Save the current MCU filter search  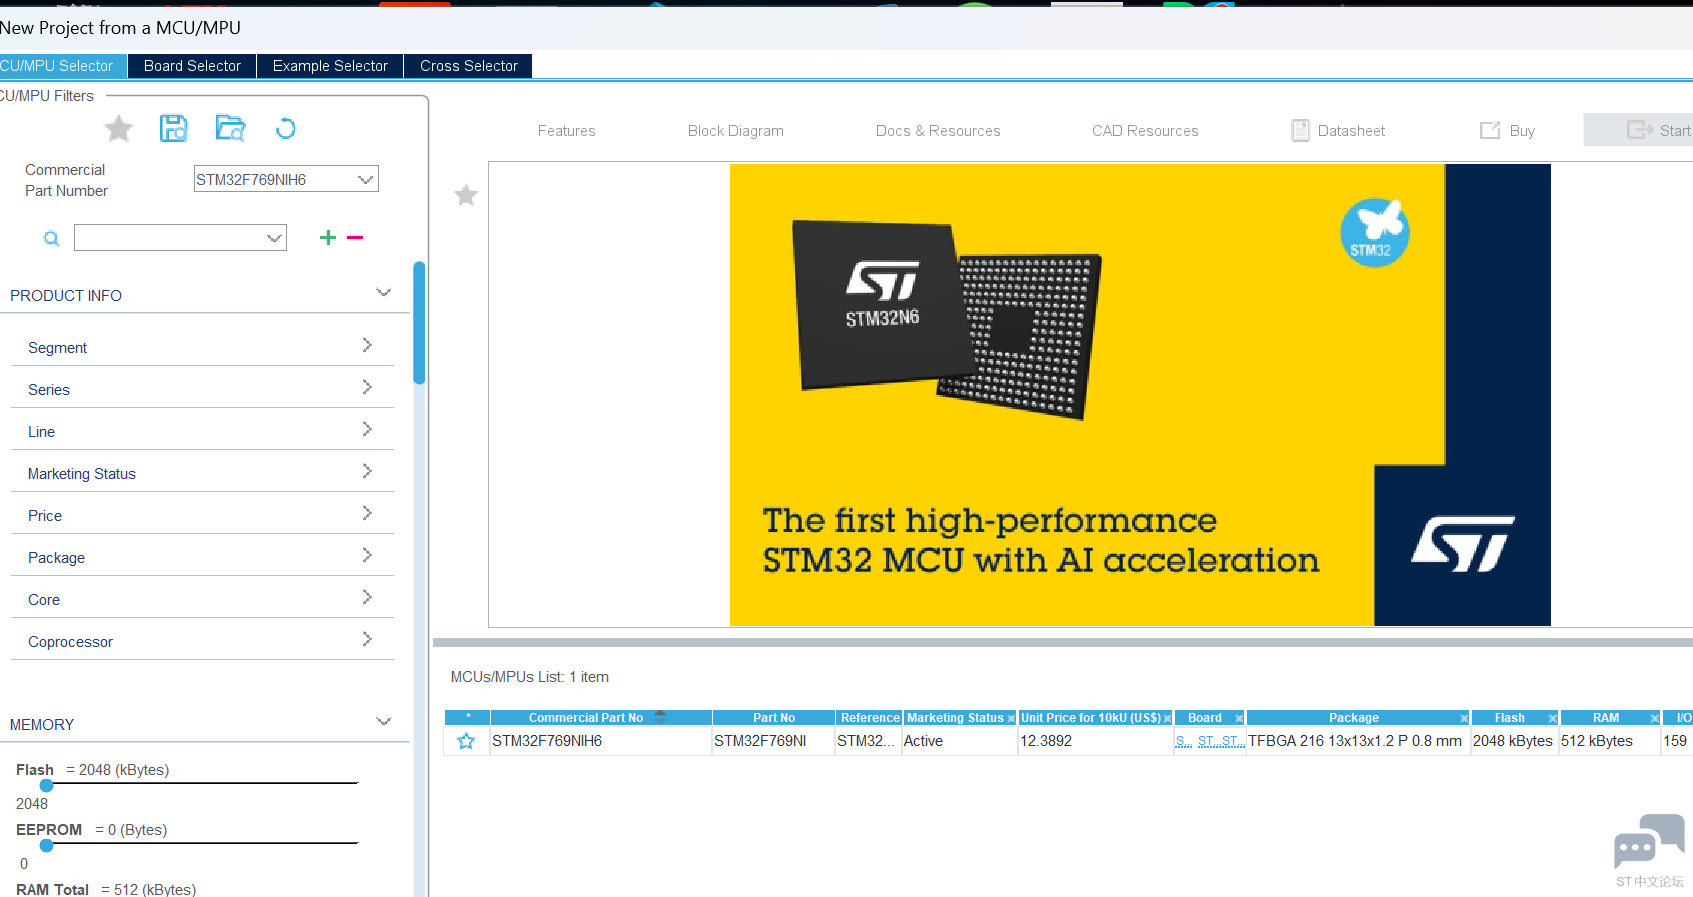(174, 128)
